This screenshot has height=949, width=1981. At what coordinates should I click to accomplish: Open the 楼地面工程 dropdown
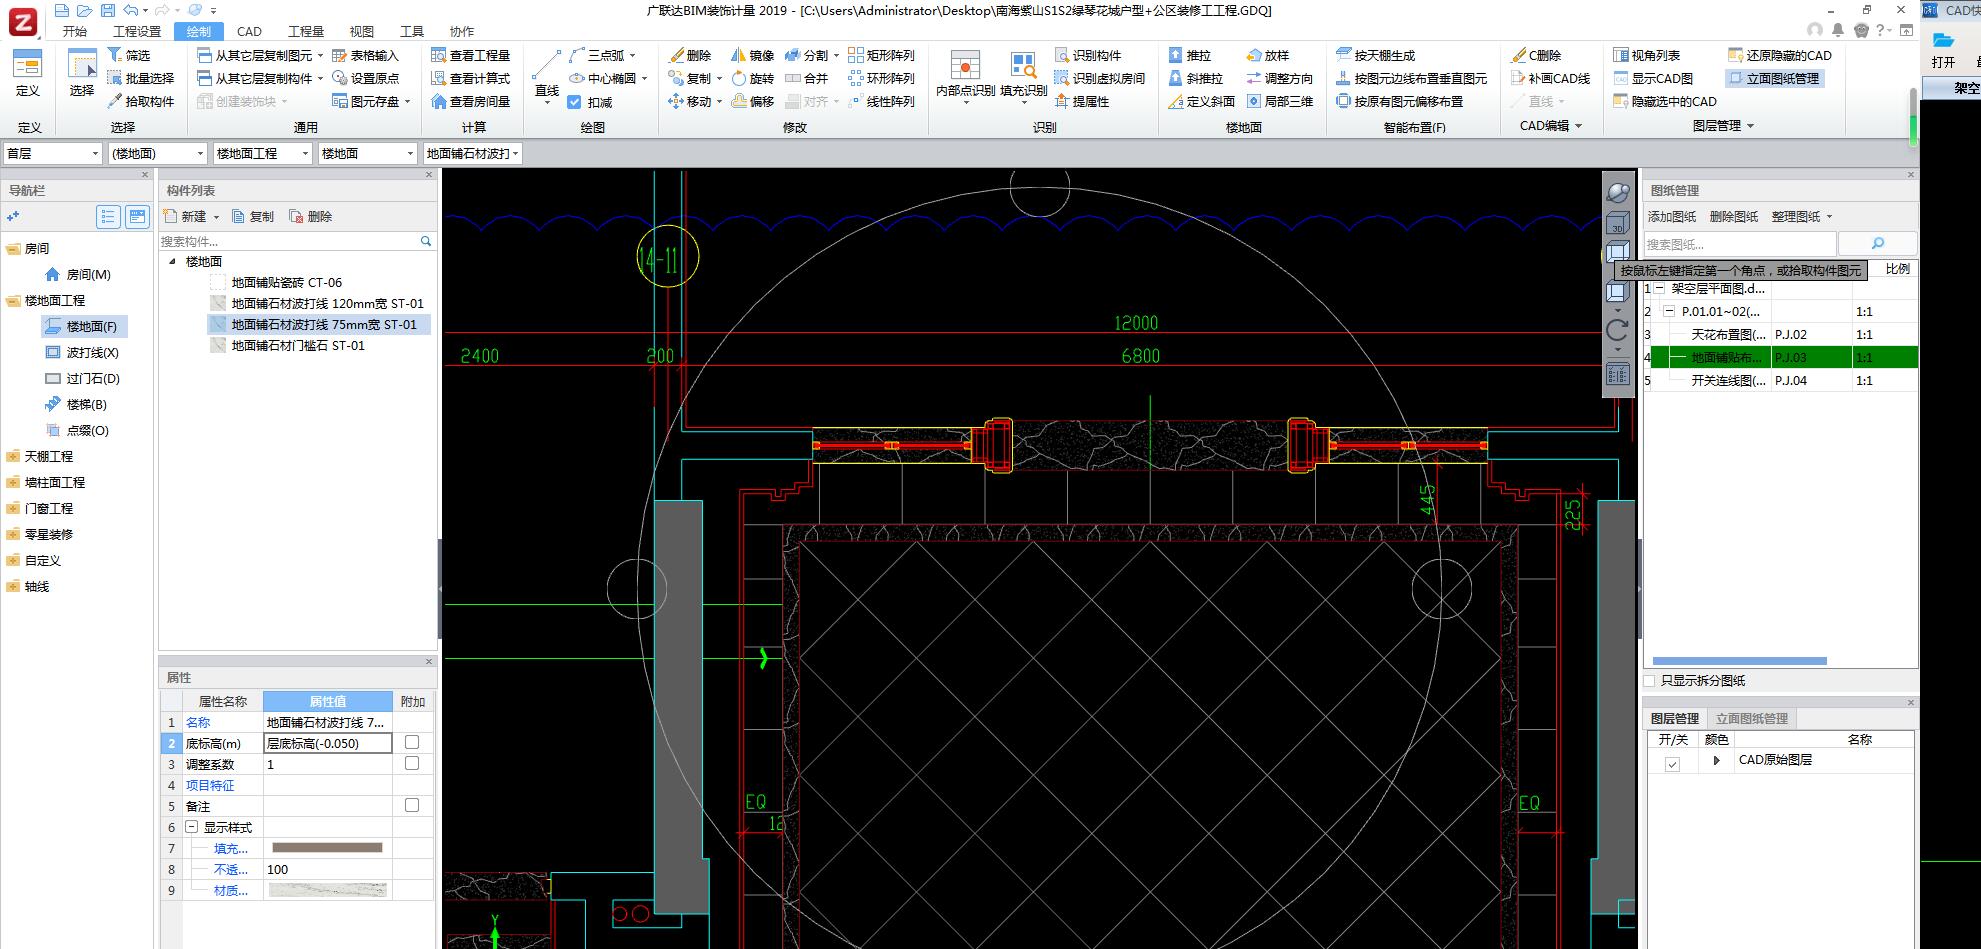tap(262, 153)
